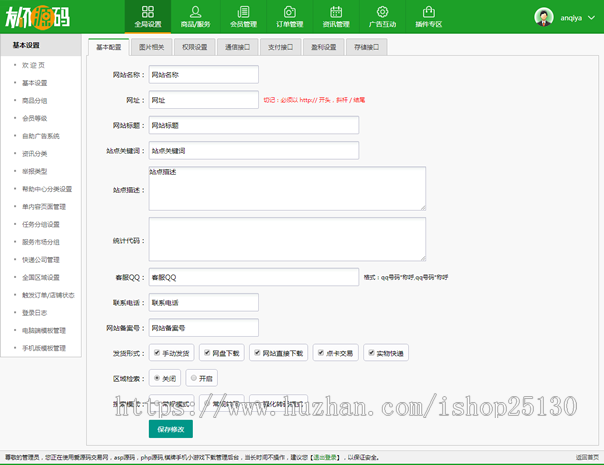The height and width of the screenshot is (465, 604).
Task: Click the 保存修改 button
Action: [x=170, y=428]
